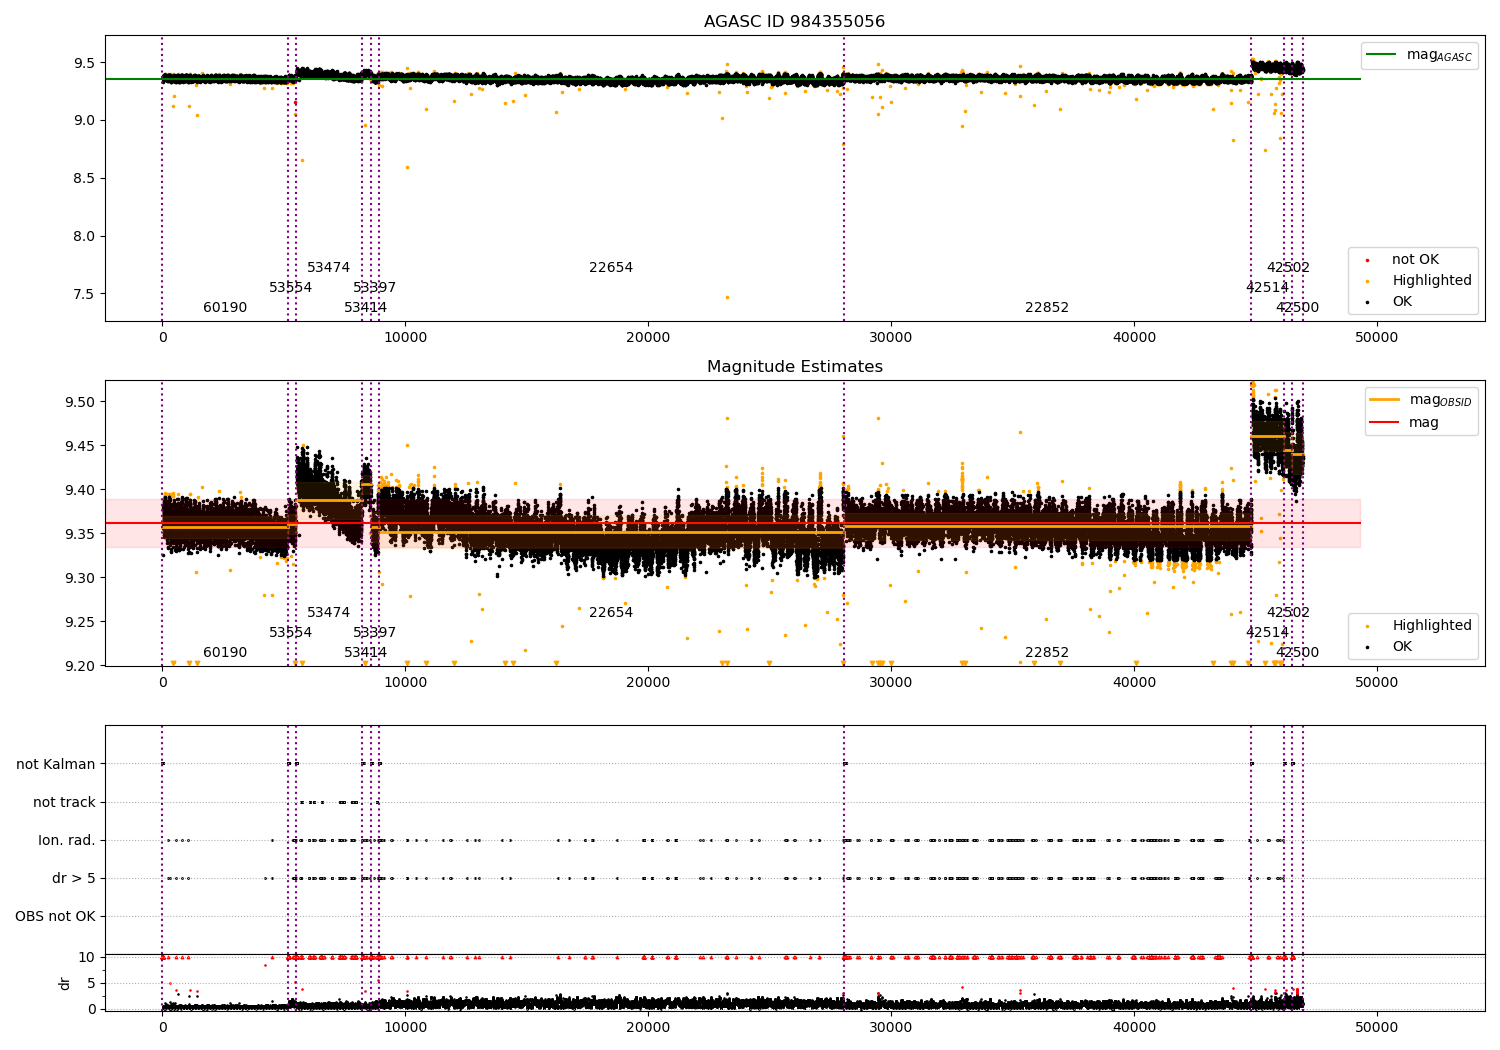
Task: Click the 'not Kalman' axis label
Action: [x=56, y=764]
